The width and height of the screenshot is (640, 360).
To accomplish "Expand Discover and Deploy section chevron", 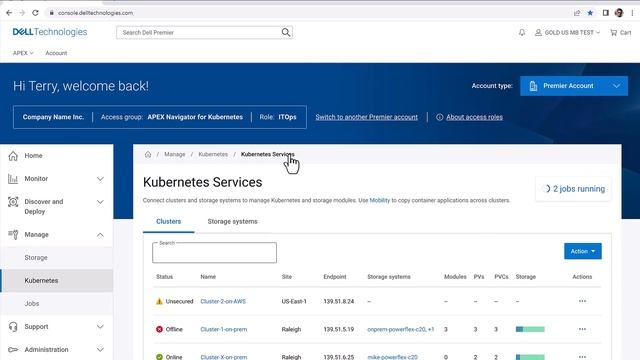I will [100, 202].
